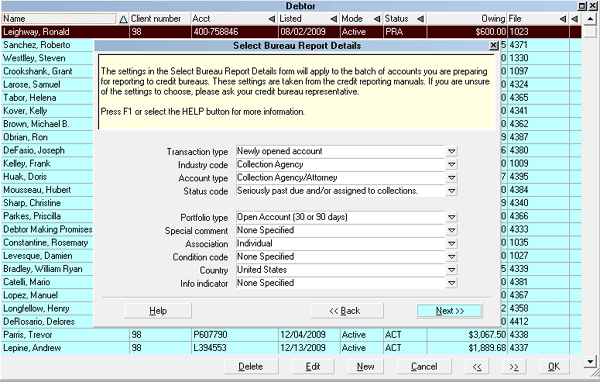Click the Listed column arrow icon

334,19
